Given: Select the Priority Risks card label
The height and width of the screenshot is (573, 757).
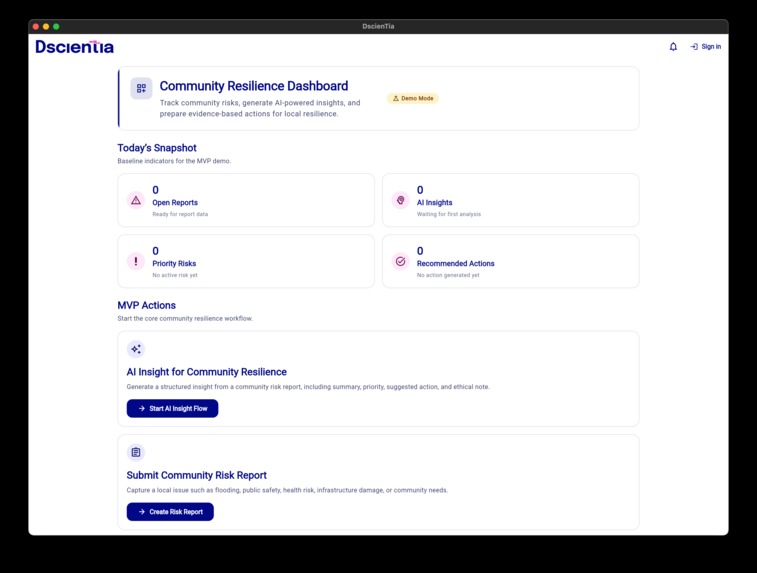Looking at the screenshot, I should [174, 264].
